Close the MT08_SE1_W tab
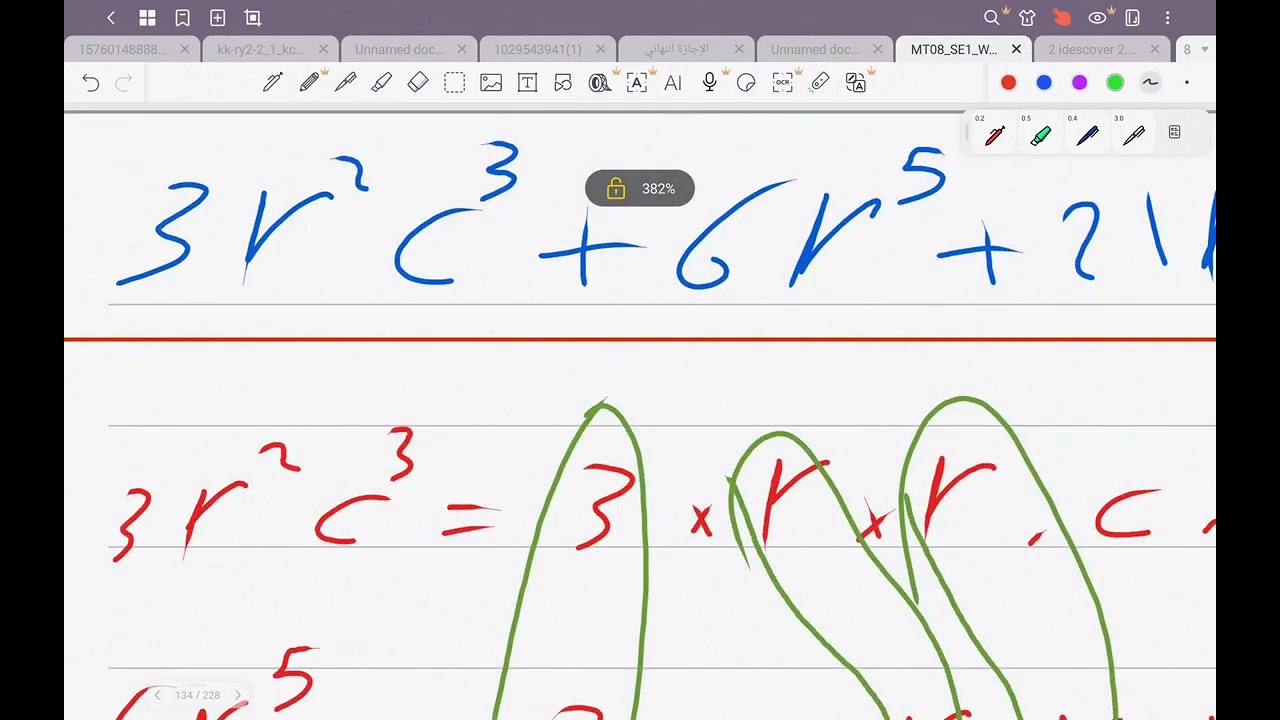 coord(1016,49)
